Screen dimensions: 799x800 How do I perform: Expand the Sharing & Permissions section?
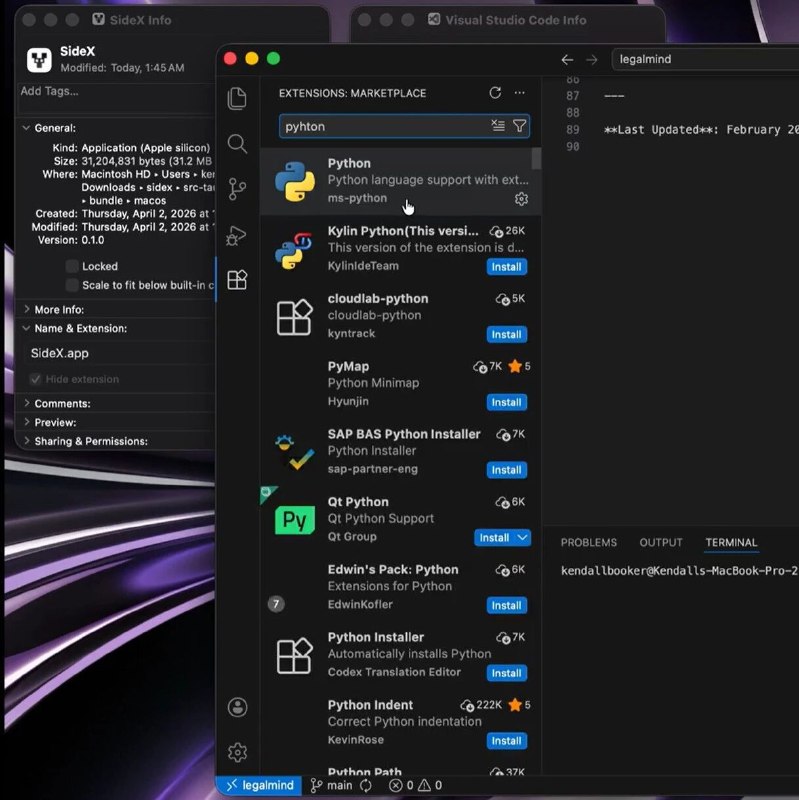pyautogui.click(x=27, y=441)
